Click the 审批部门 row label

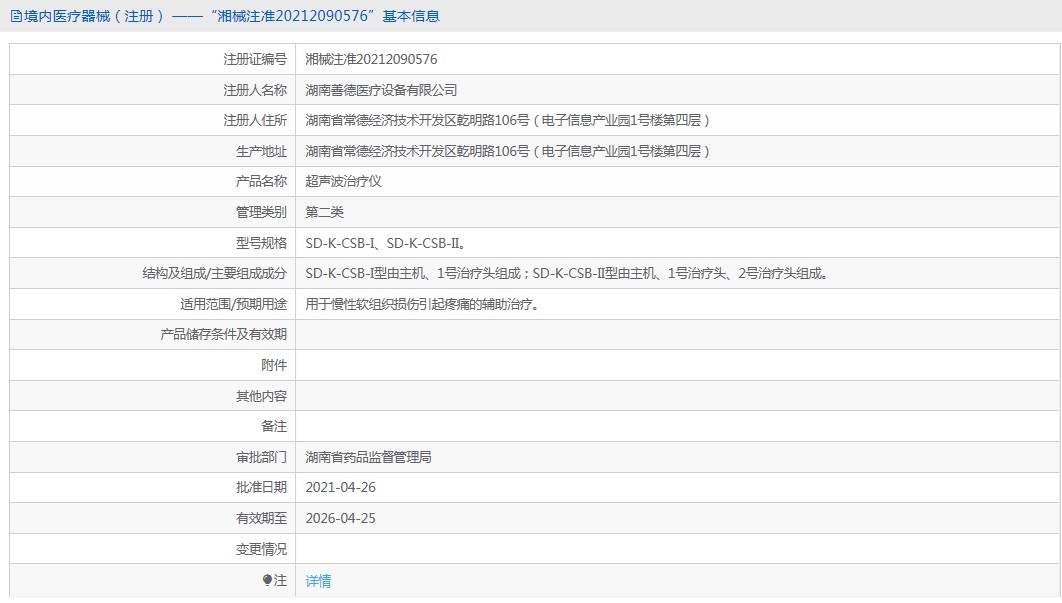(x=261, y=457)
